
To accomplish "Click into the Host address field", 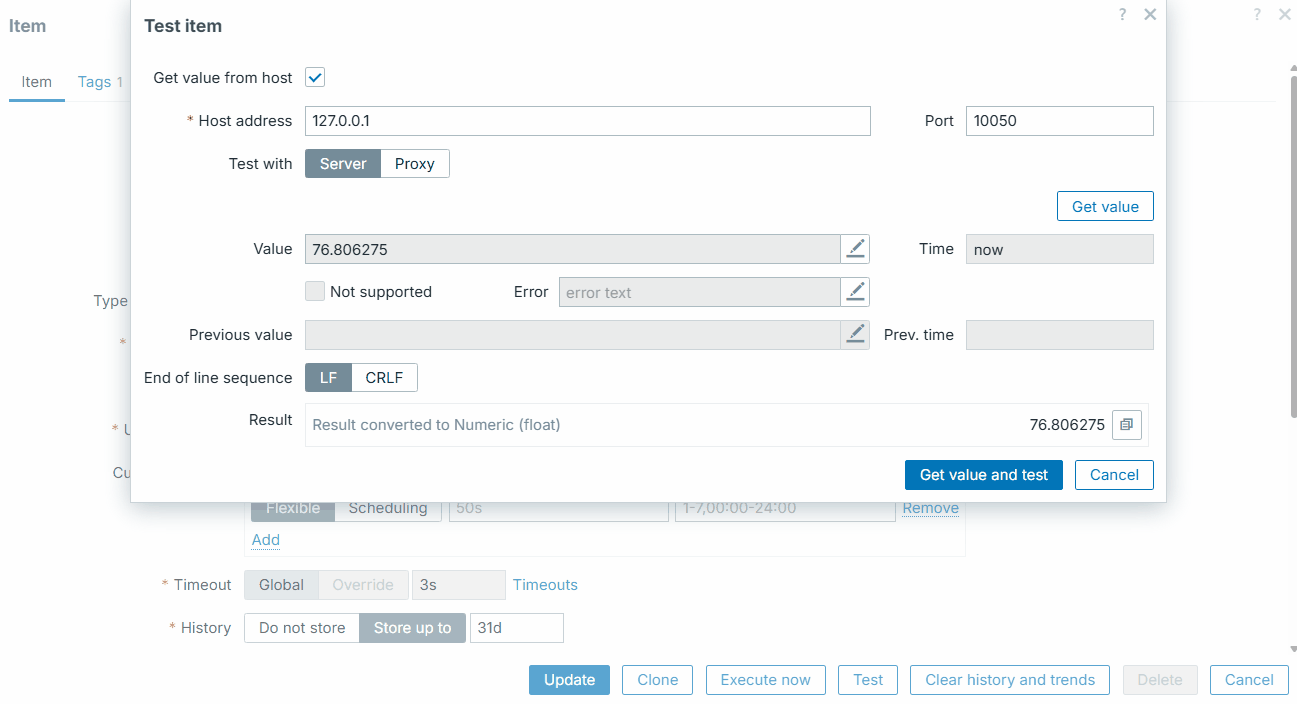I will (x=587, y=121).
